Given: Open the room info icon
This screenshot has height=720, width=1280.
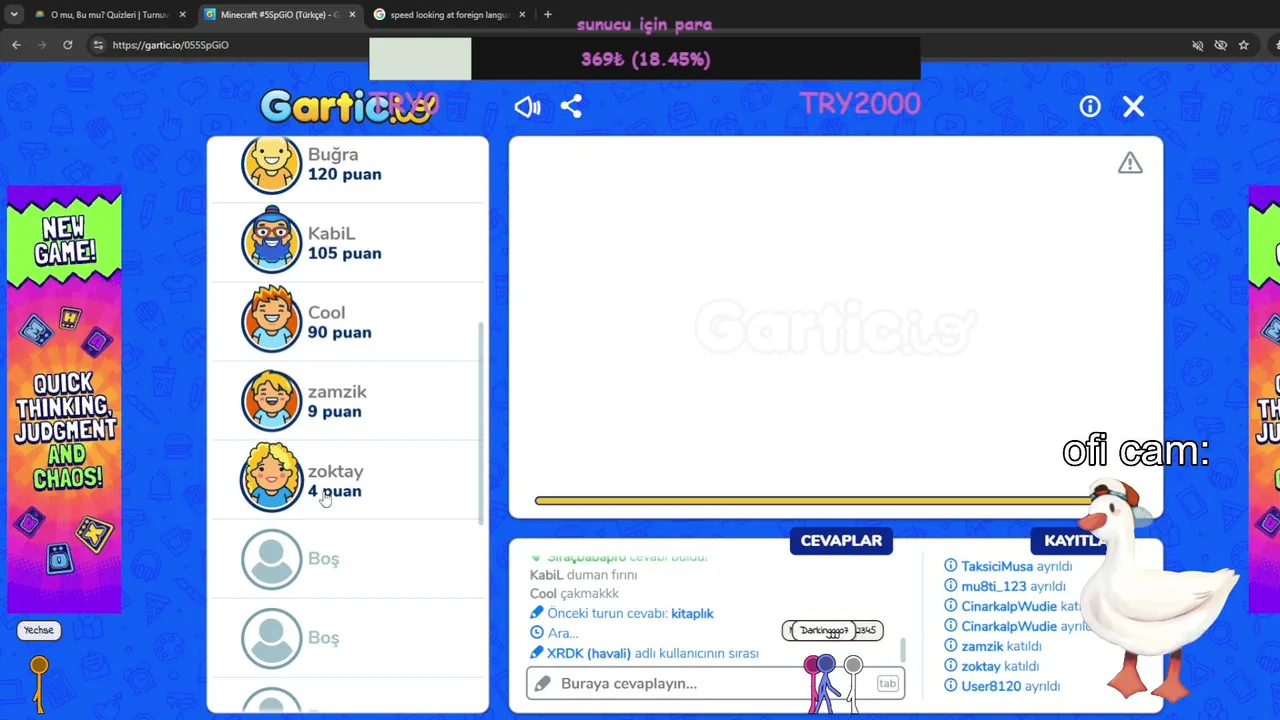Looking at the screenshot, I should [x=1090, y=106].
